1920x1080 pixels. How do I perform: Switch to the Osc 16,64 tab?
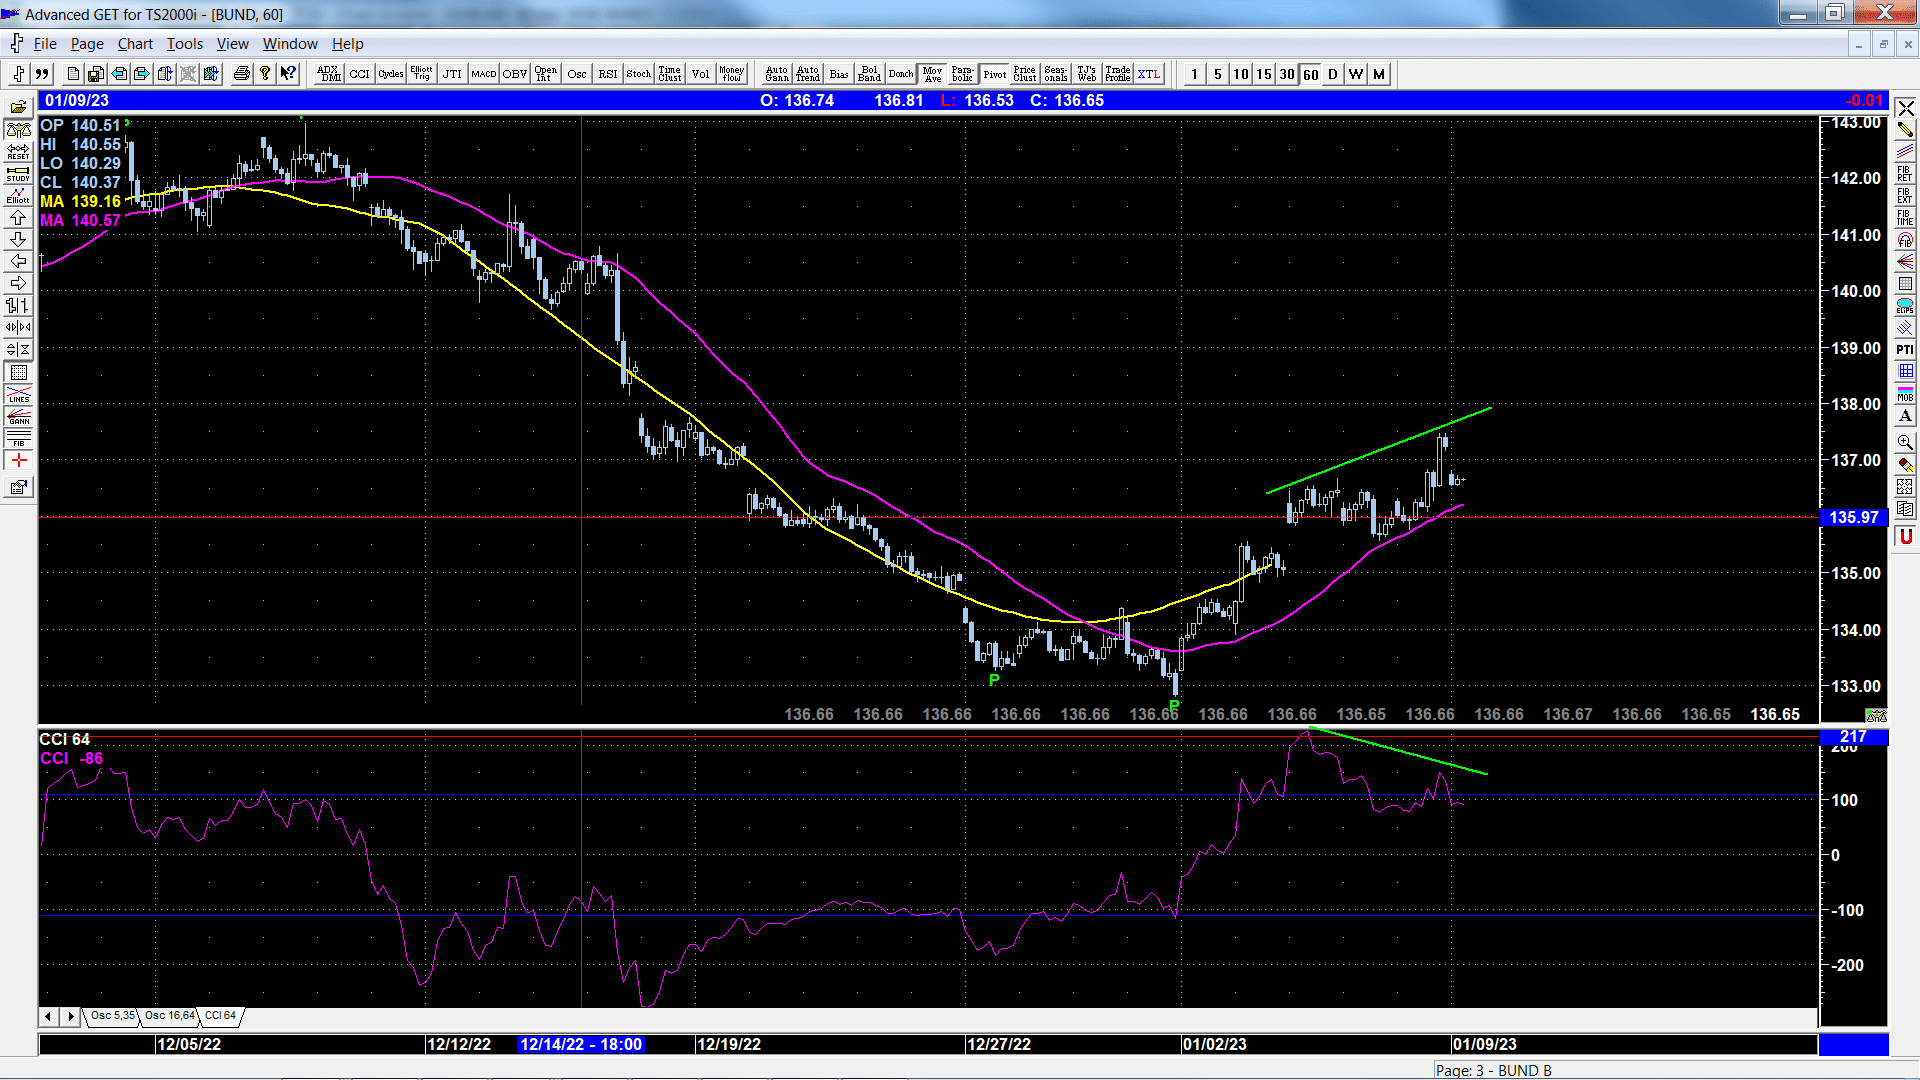point(169,1016)
